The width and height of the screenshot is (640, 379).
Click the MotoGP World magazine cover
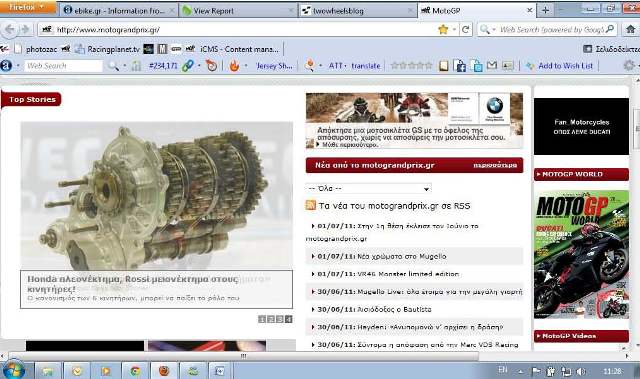[x=581, y=255]
